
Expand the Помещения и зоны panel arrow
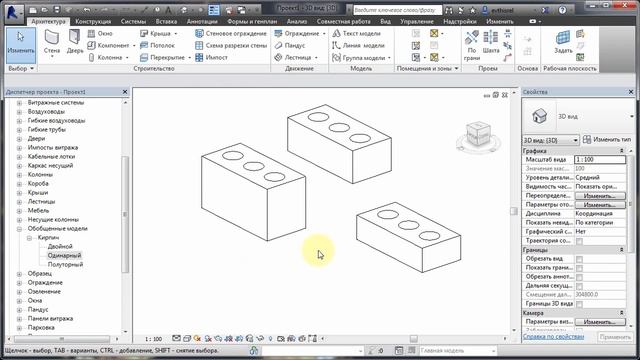(456, 69)
